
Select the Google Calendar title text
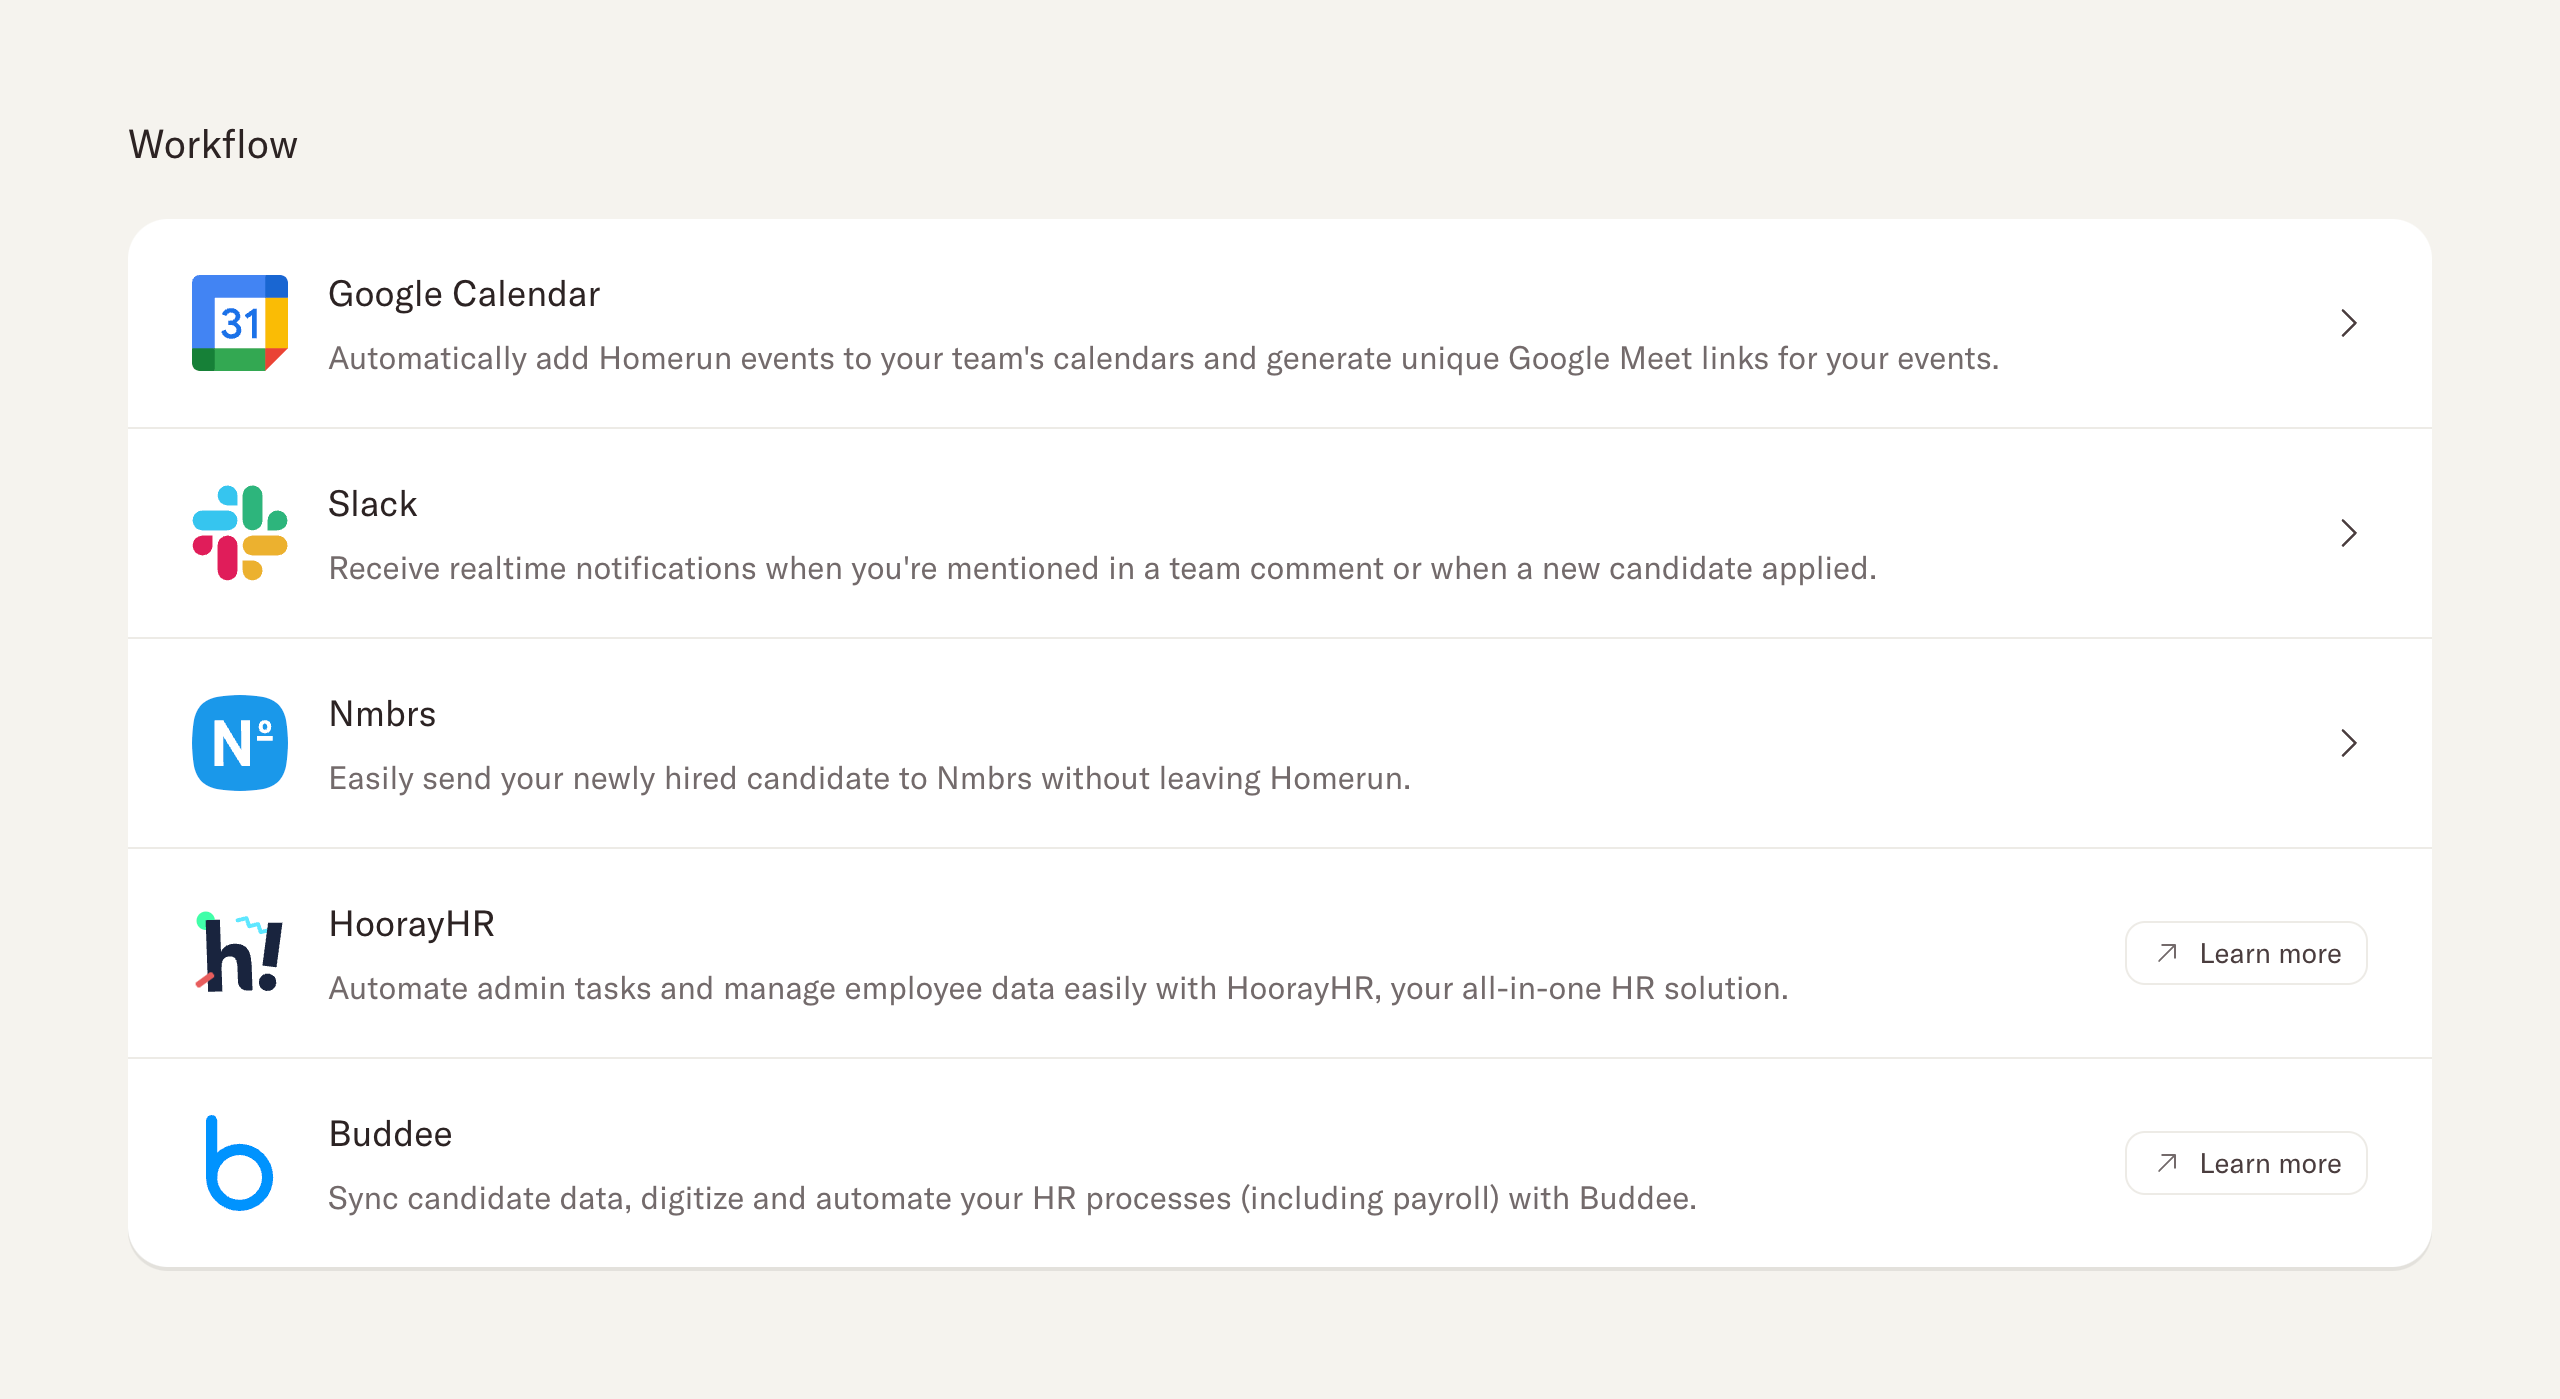[464, 294]
